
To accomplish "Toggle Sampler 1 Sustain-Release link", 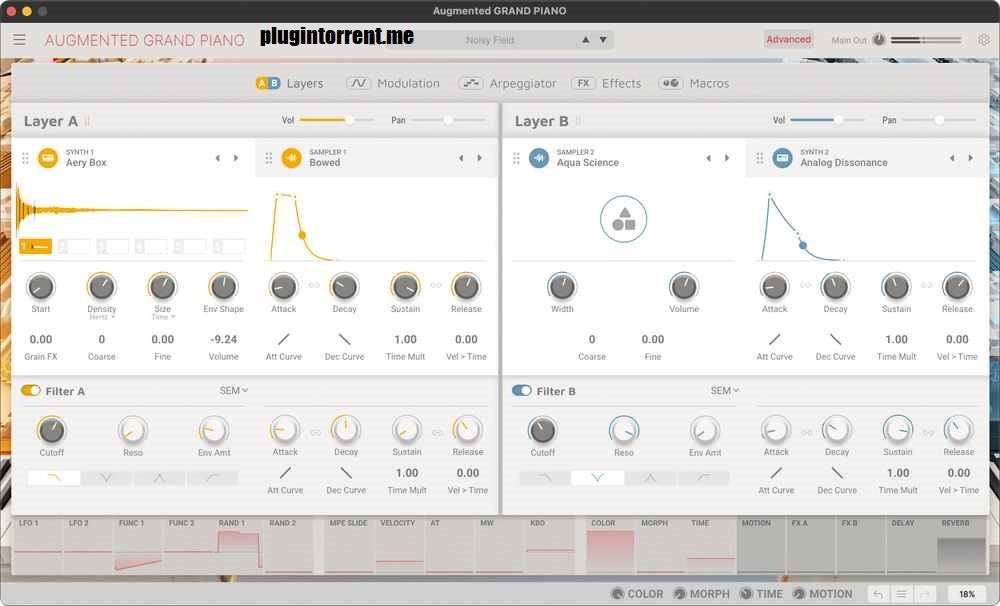I will click(436, 285).
